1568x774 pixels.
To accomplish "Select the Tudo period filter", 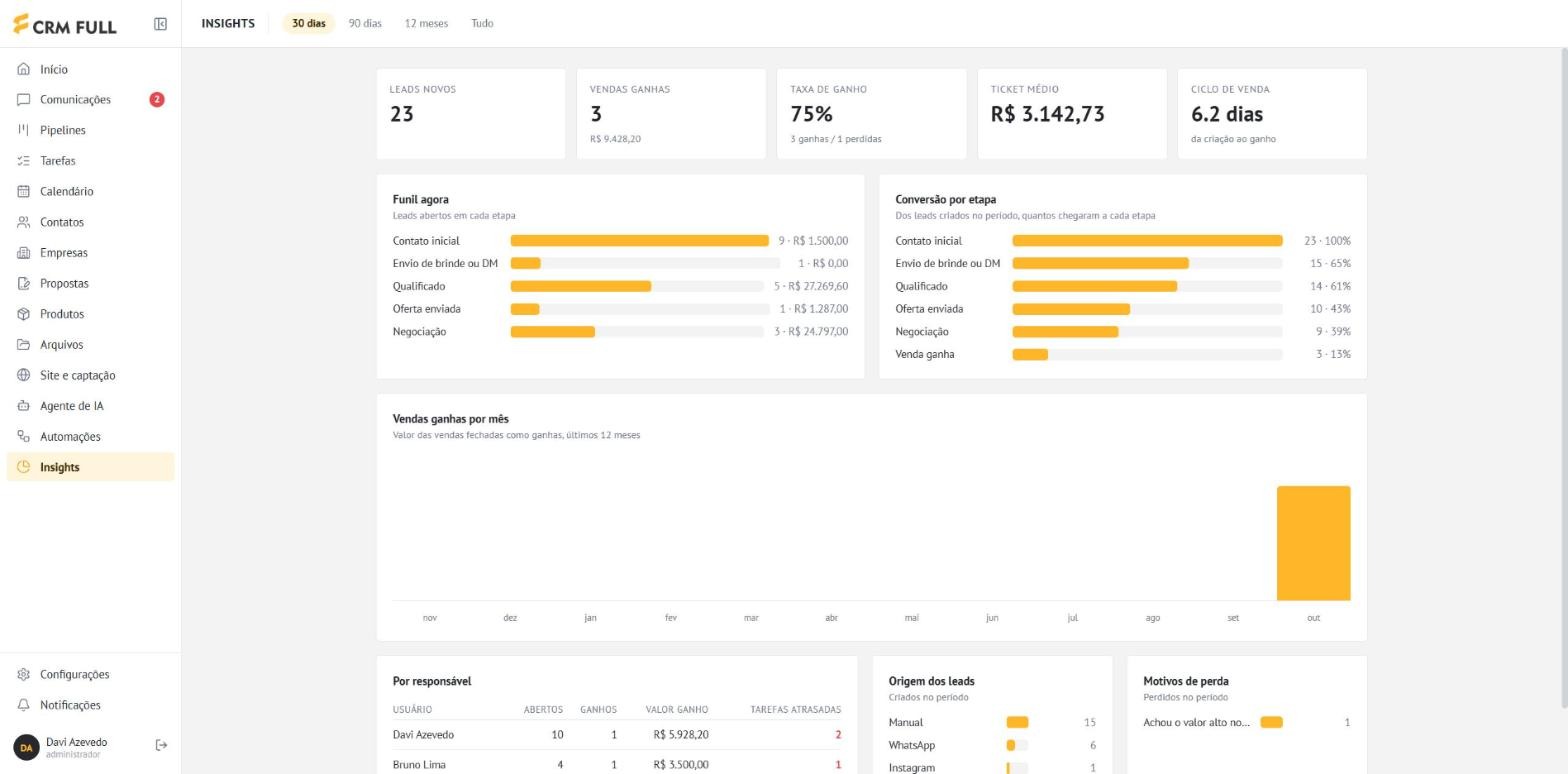I will pyautogui.click(x=482, y=23).
